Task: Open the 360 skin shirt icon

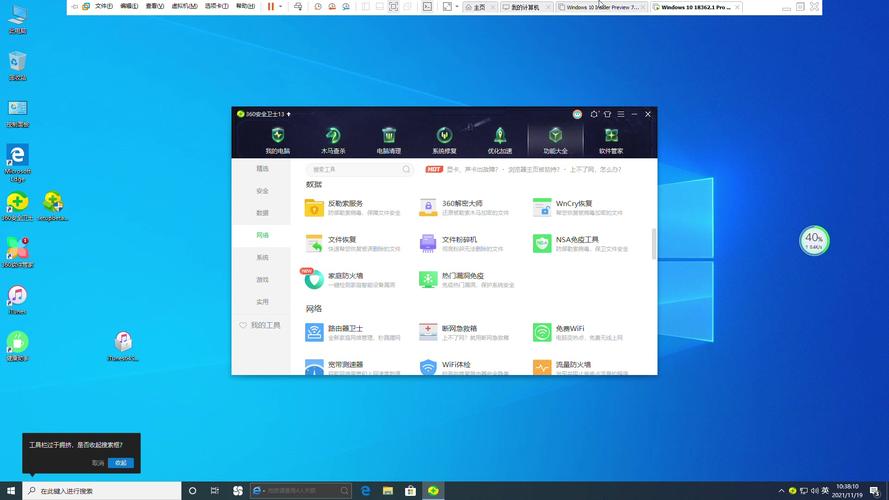Action: 607,114
